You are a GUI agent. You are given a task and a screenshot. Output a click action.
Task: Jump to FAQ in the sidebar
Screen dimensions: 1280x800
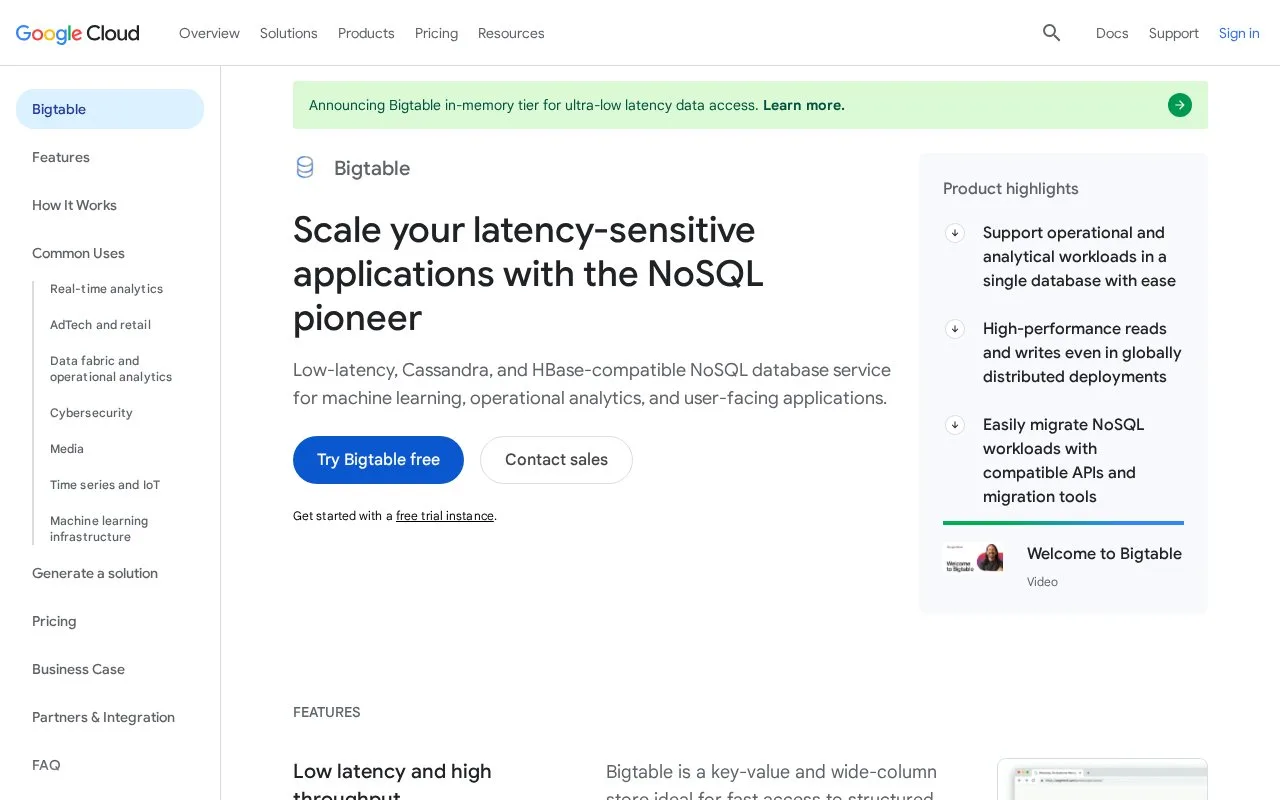[x=46, y=765]
